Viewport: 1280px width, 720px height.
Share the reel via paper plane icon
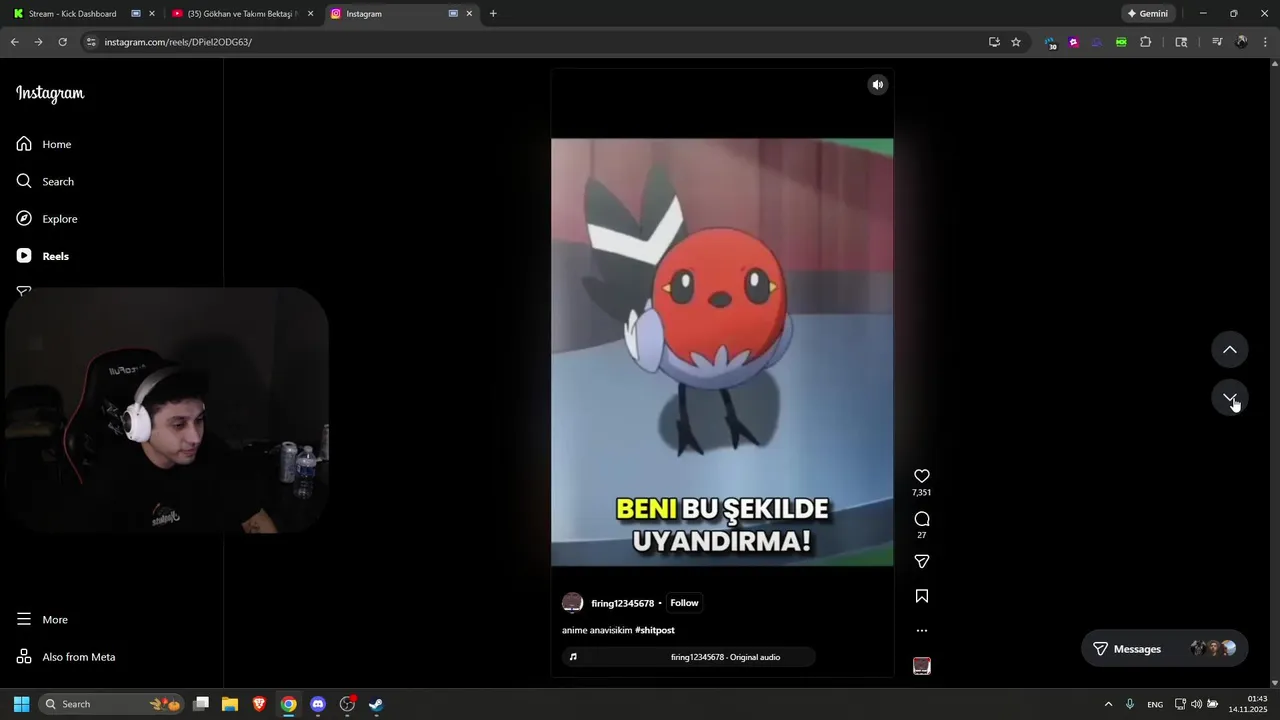(x=922, y=562)
